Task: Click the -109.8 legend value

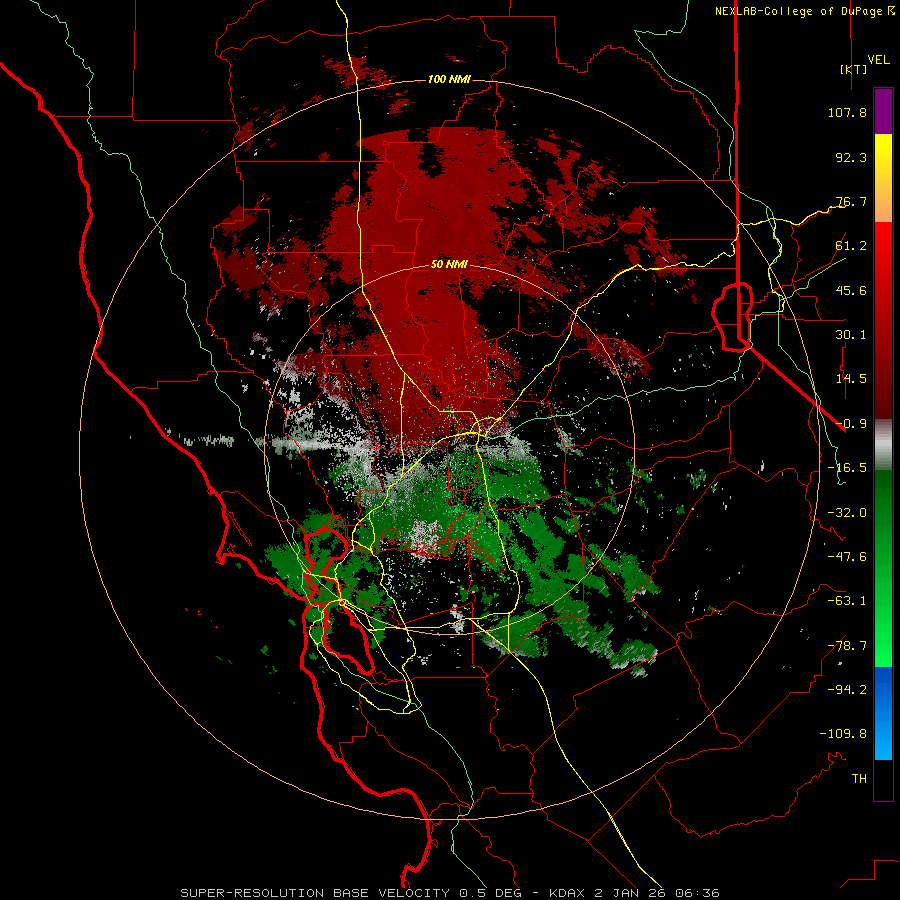Action: coord(843,734)
